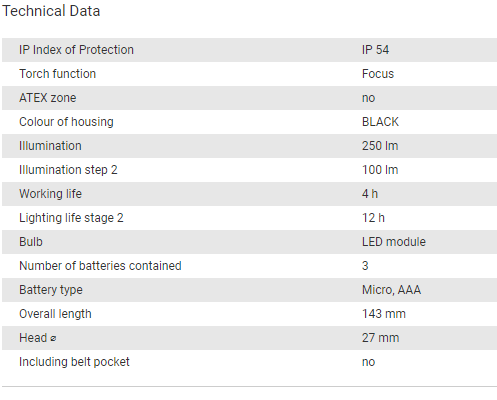Viewport: 497px width, 400px height.
Task: Click the Focus value text
Action: tap(378, 74)
